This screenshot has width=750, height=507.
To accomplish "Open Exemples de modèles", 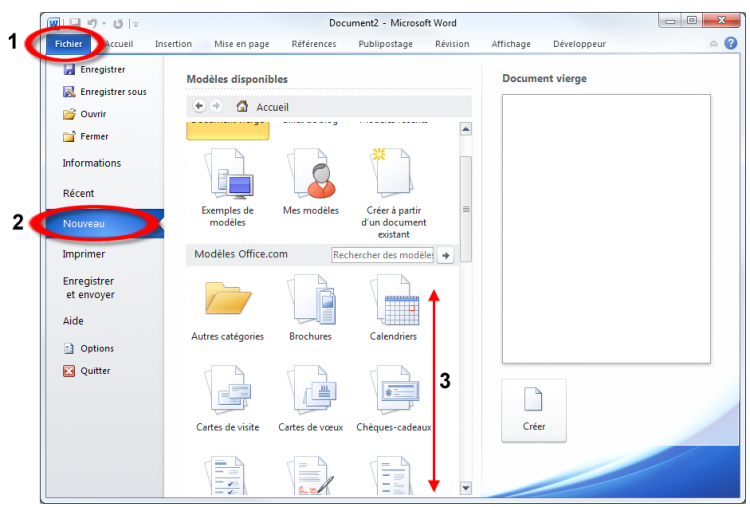I will [228, 187].
